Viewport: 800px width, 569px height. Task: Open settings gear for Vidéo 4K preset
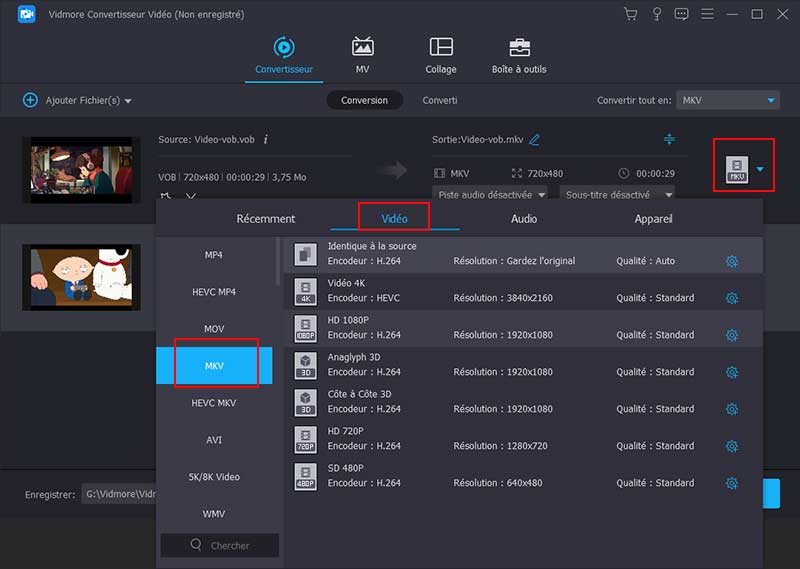click(731, 298)
